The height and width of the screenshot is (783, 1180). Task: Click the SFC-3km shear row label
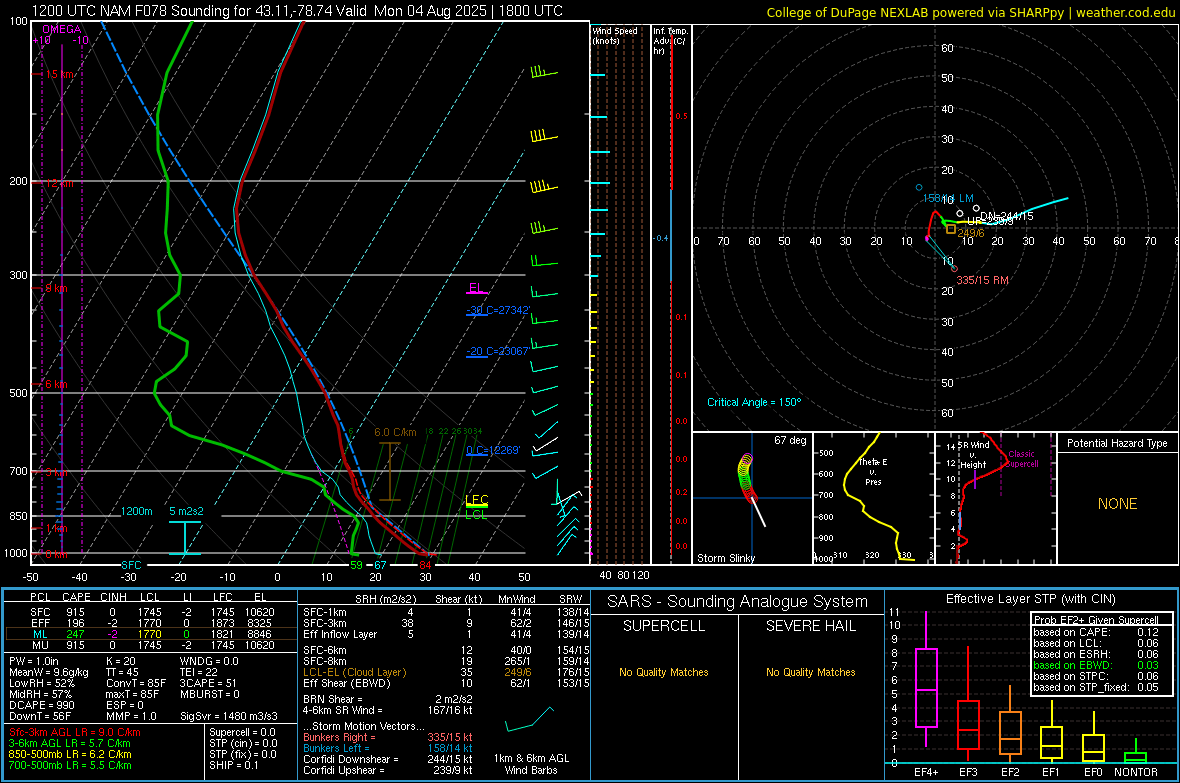tap(325, 623)
